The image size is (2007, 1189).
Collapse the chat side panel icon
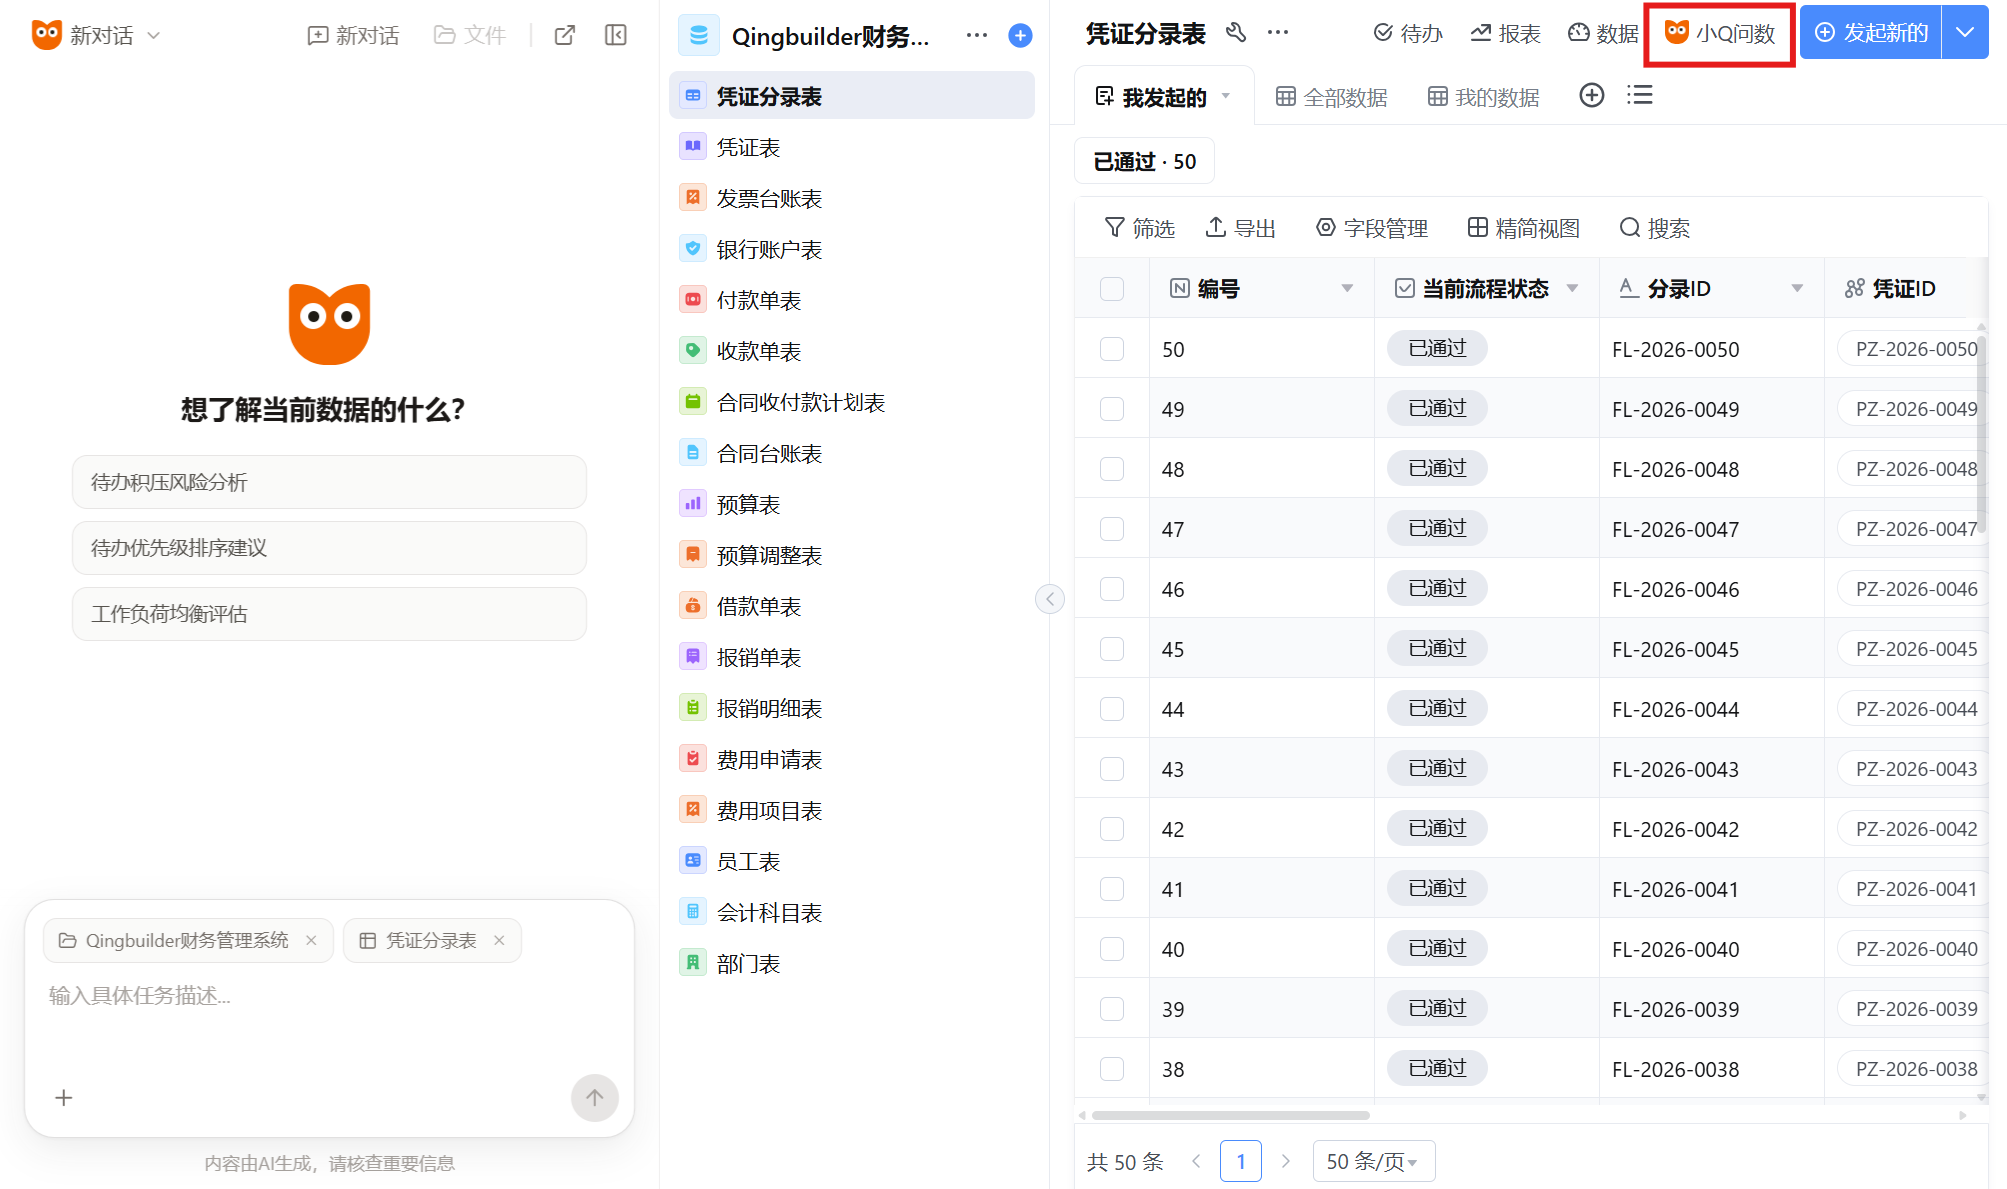click(x=616, y=35)
